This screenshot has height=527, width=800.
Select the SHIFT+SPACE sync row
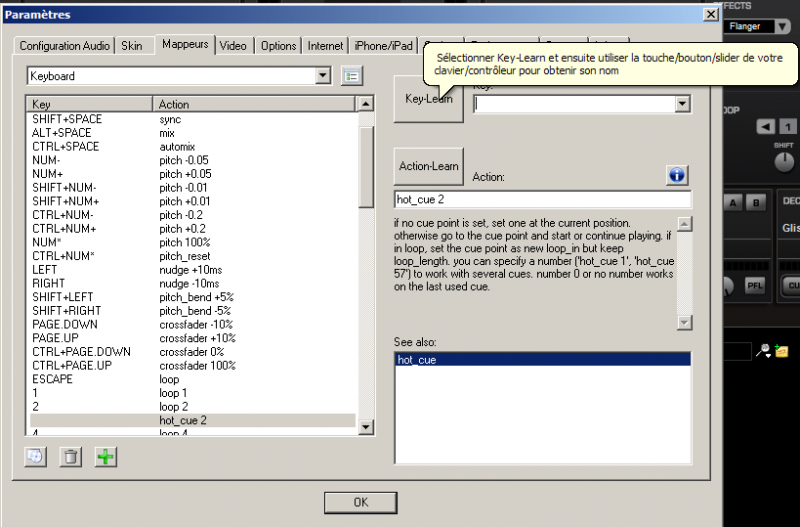tap(192, 119)
